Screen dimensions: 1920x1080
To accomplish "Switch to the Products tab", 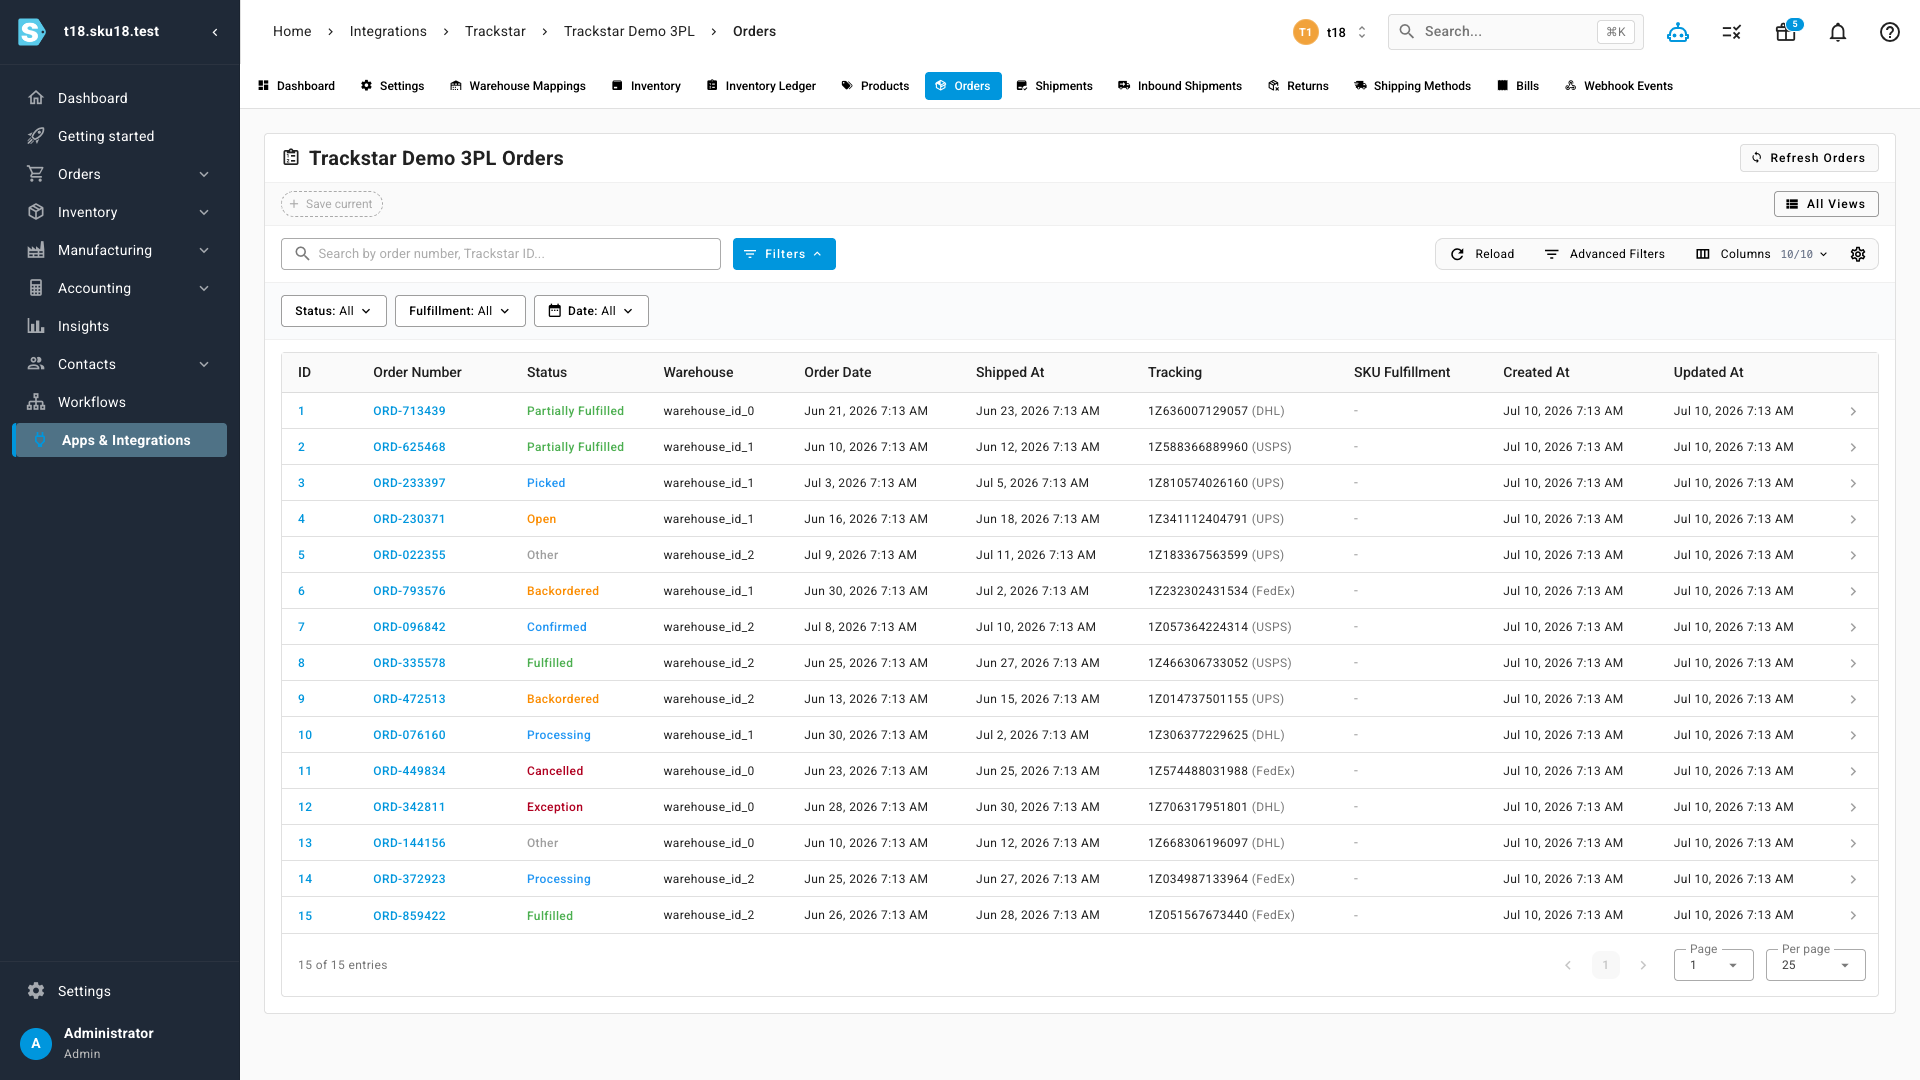I will pyautogui.click(x=875, y=86).
